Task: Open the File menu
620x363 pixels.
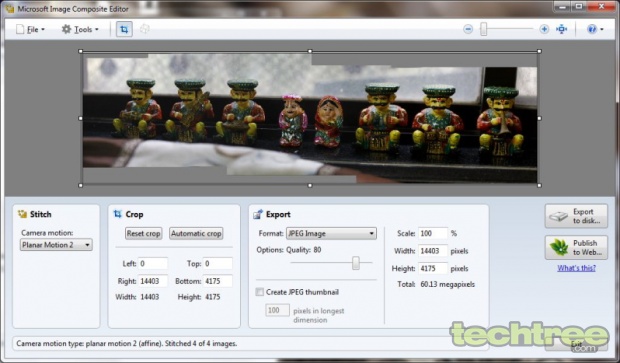Action: (x=30, y=29)
